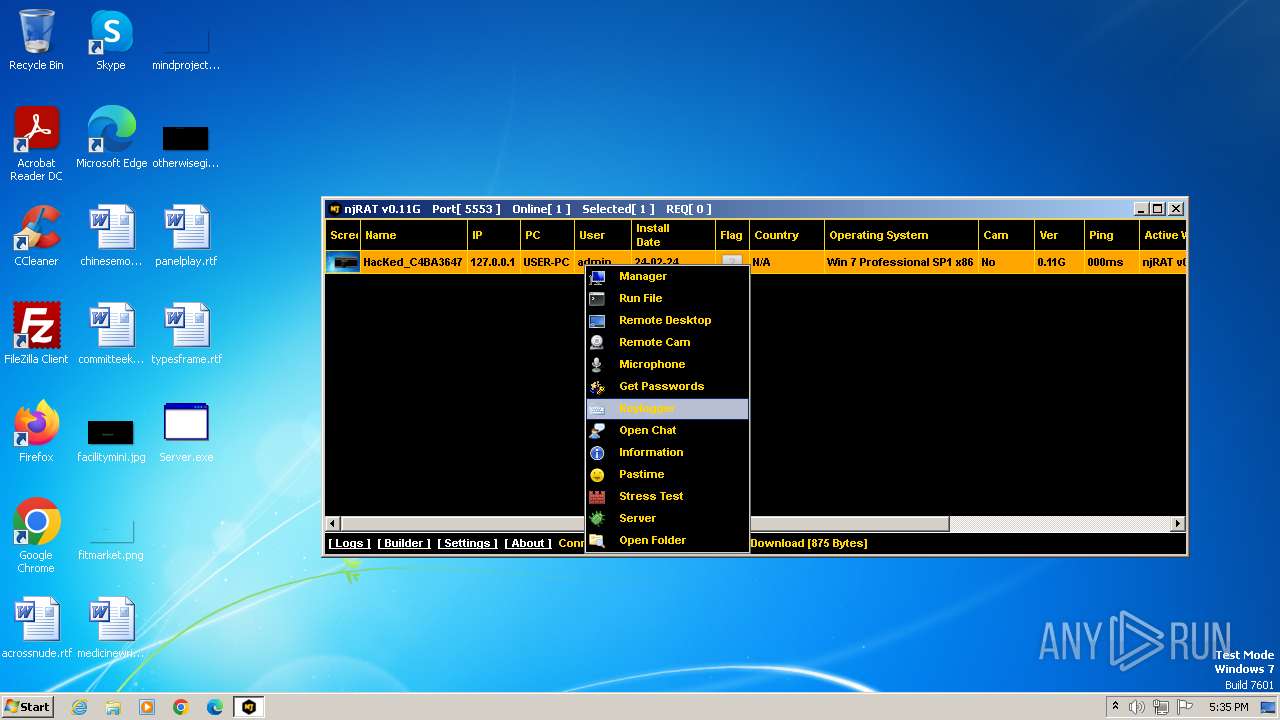Click the 5:35 PM taskbar clock
The image size is (1280, 720).
coord(1228,707)
